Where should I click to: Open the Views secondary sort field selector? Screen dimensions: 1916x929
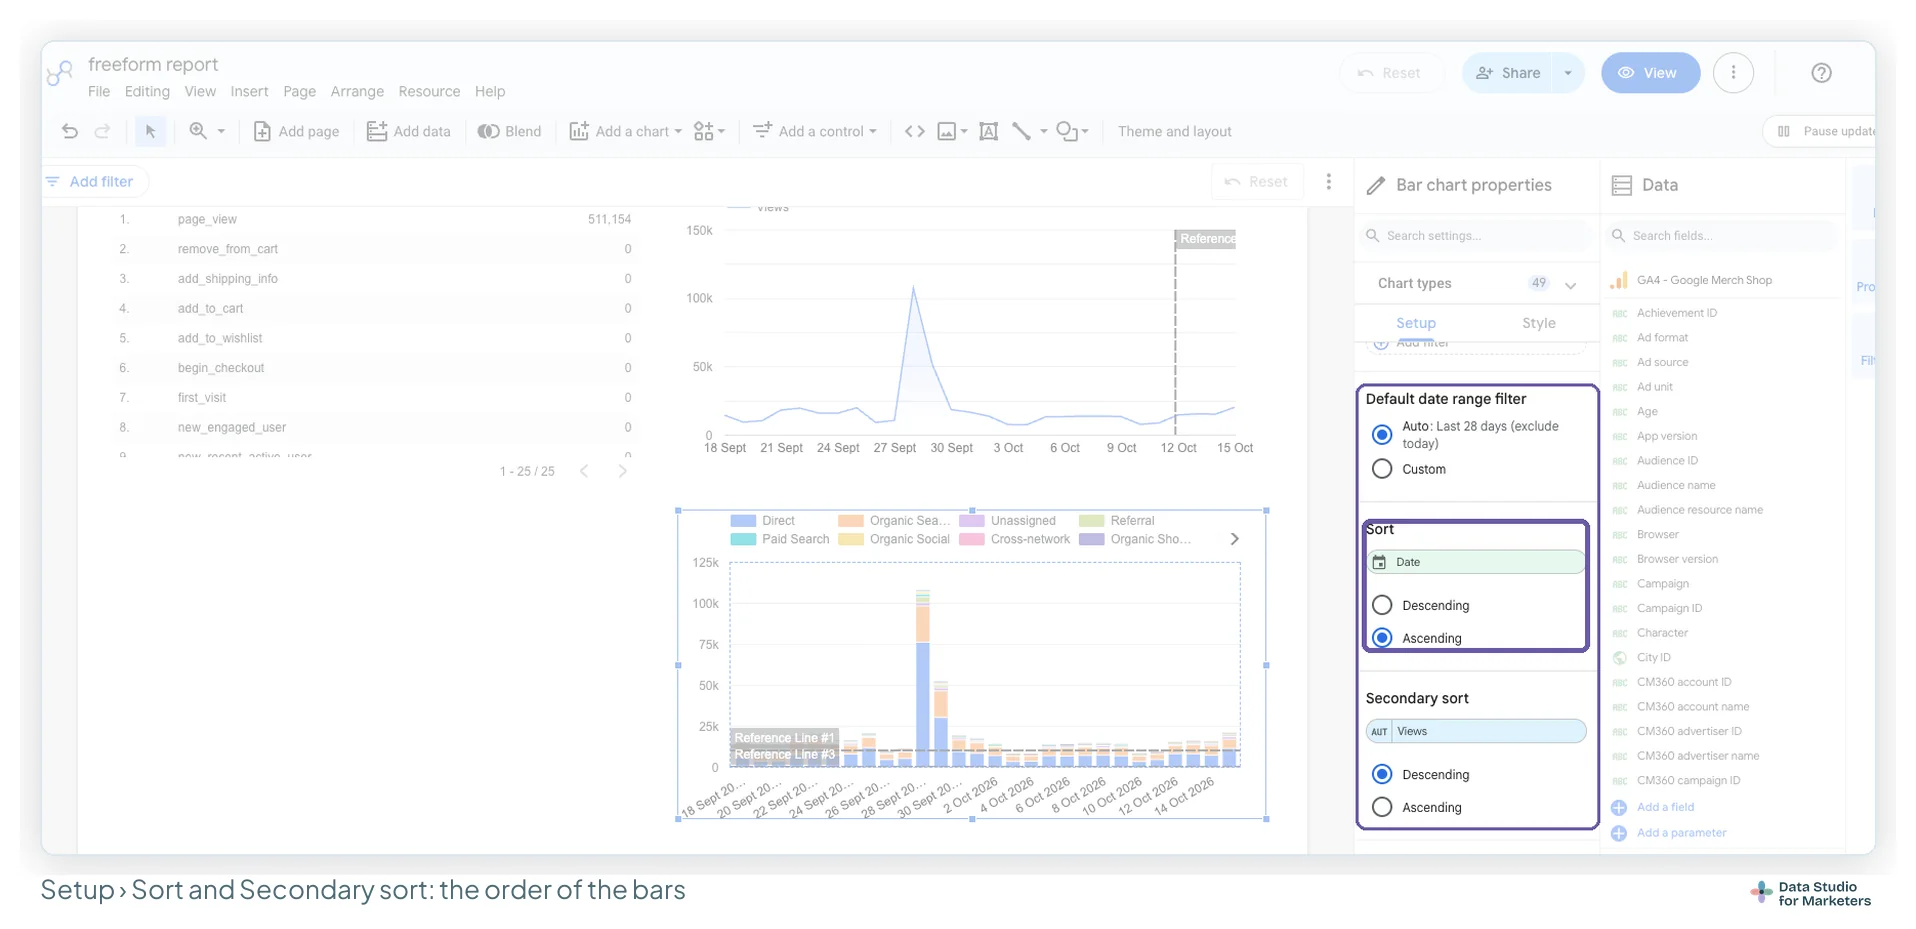pyautogui.click(x=1476, y=731)
